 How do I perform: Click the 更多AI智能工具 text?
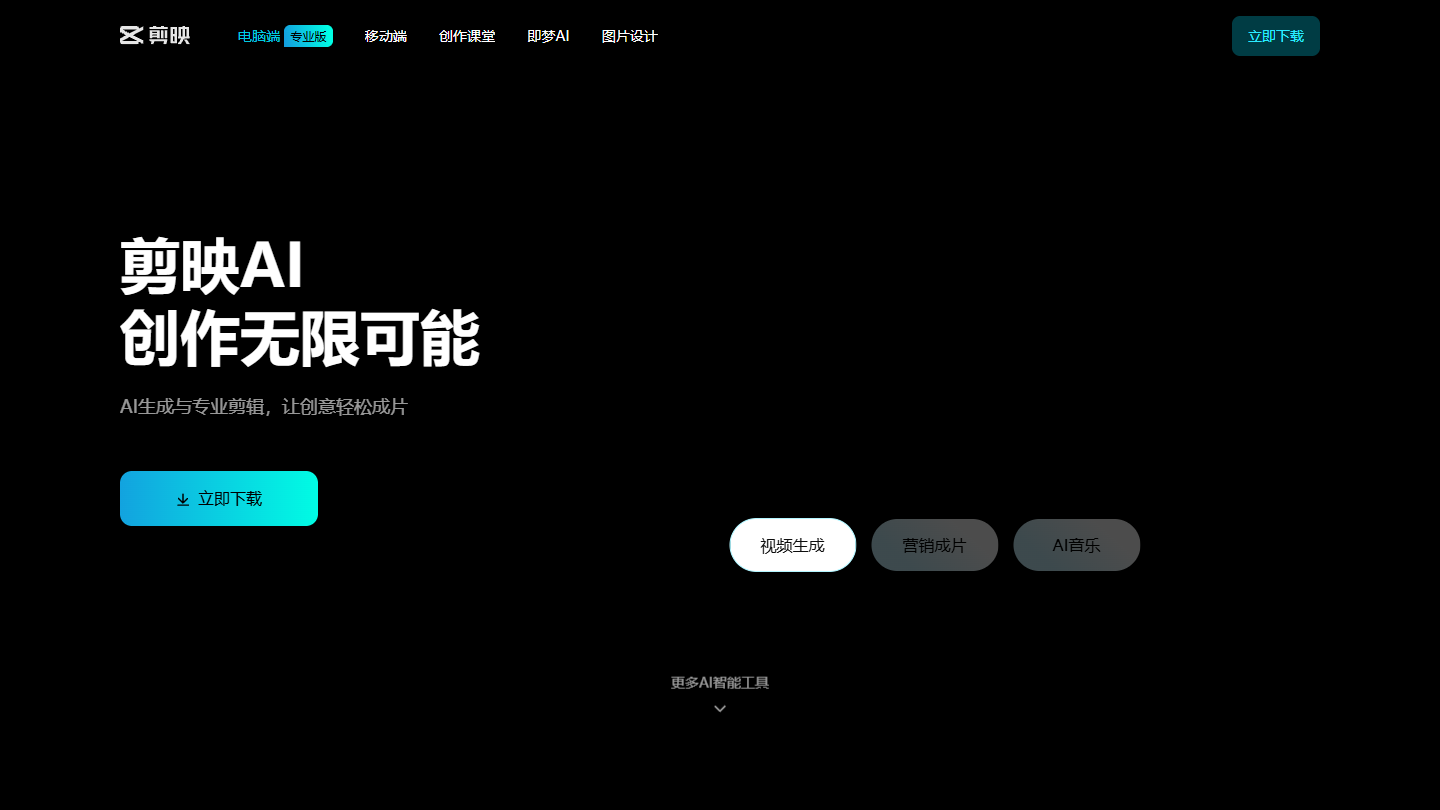[x=720, y=683]
